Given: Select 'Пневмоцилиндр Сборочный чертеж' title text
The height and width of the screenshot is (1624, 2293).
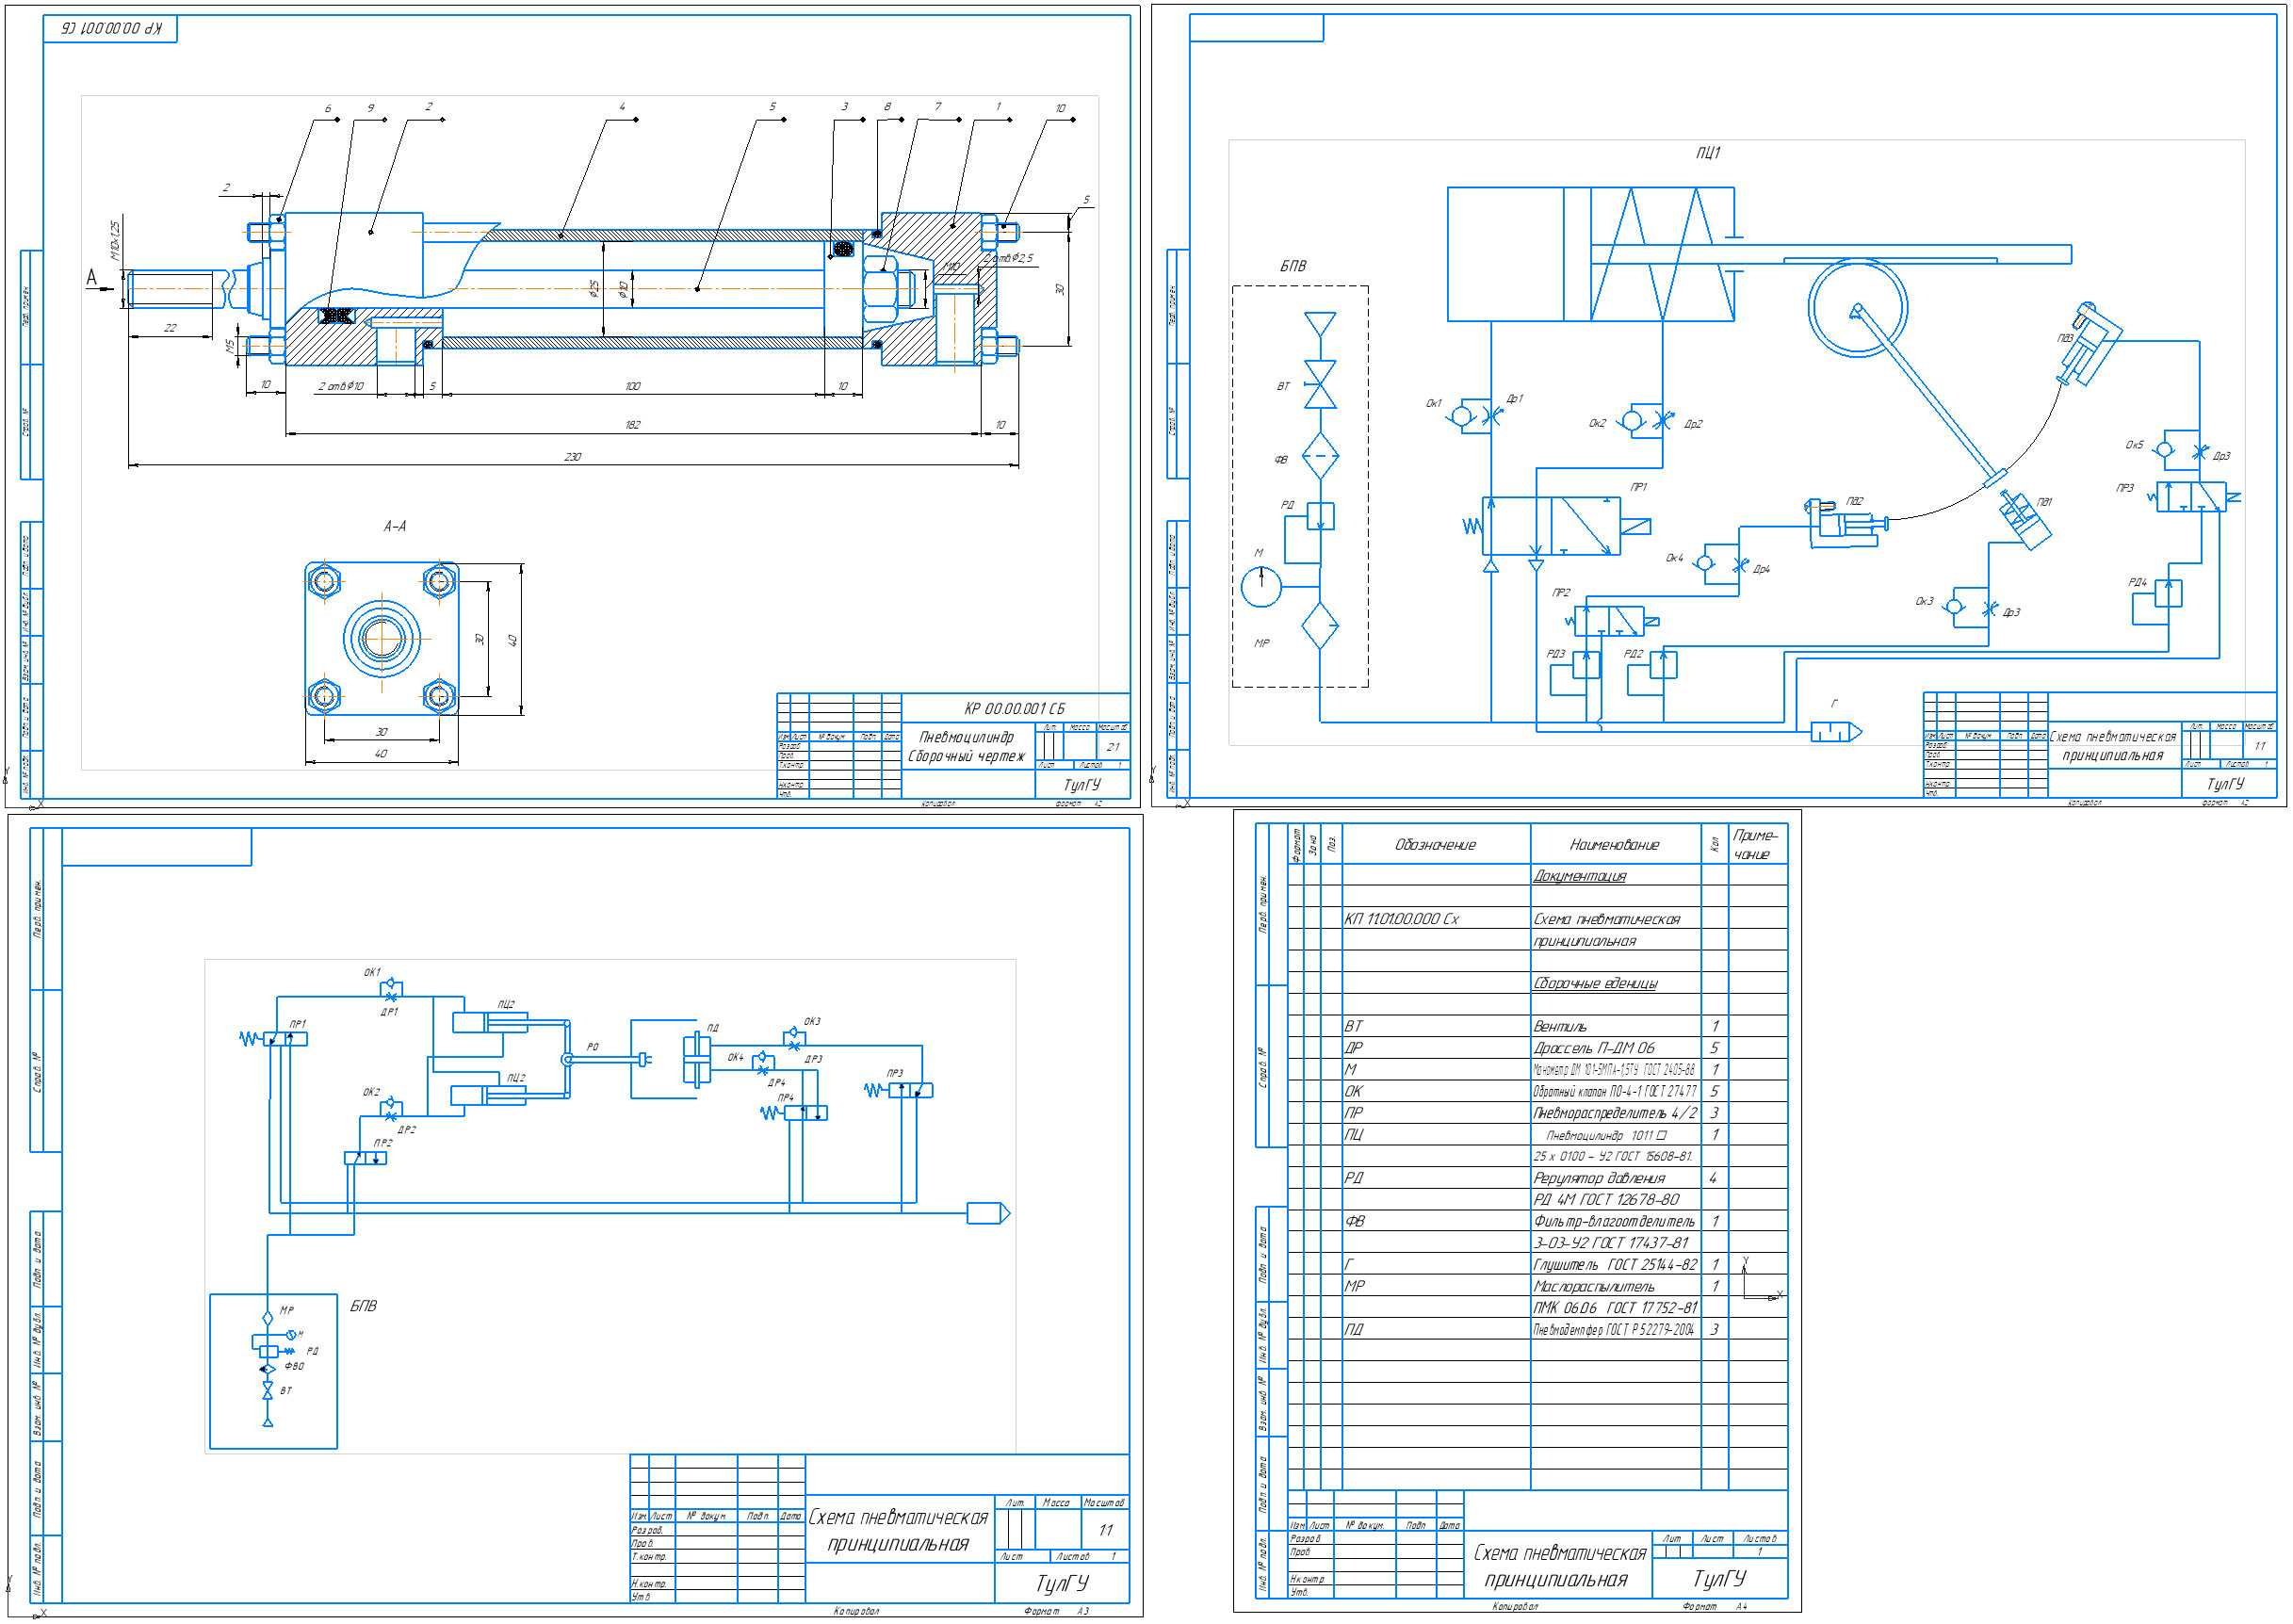Looking at the screenshot, I should click(966, 747).
